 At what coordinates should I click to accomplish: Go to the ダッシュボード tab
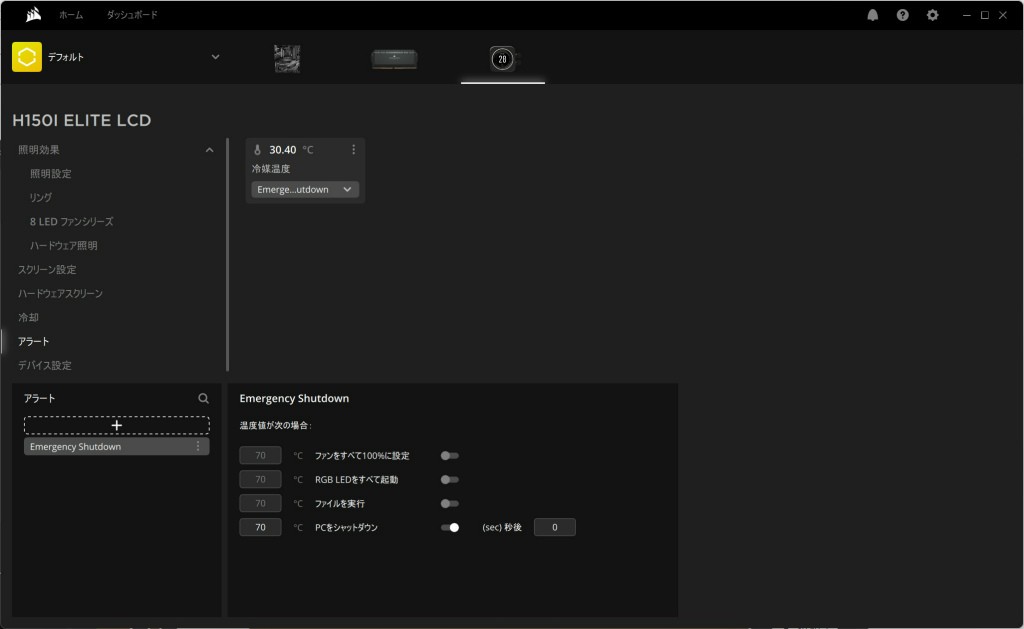[132, 15]
